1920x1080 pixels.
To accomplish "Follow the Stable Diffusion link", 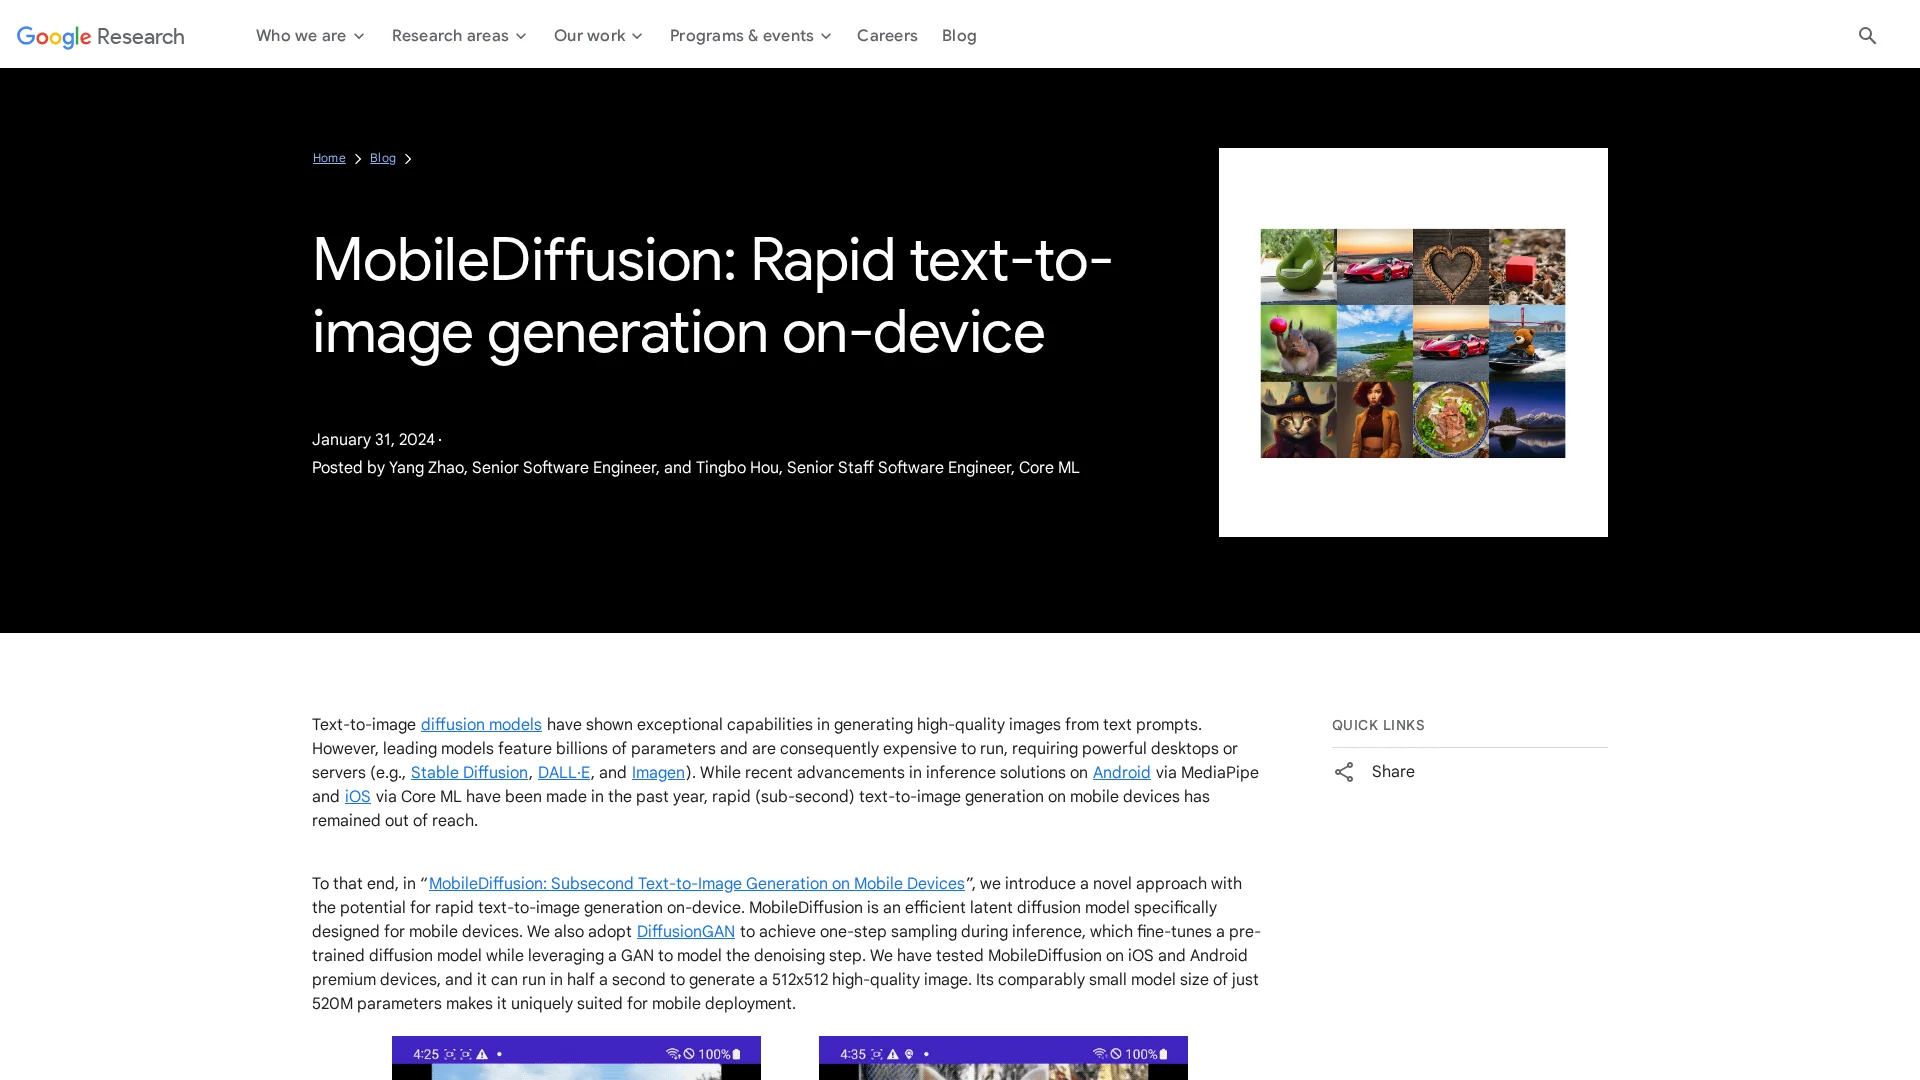I will pyautogui.click(x=469, y=772).
